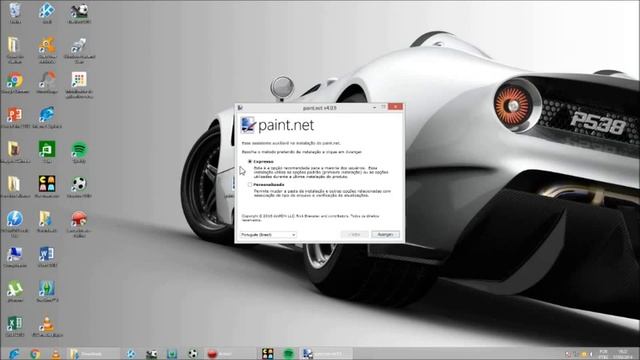Click the clock in the system tray
Screen dimensions: 640x360
coord(623,354)
